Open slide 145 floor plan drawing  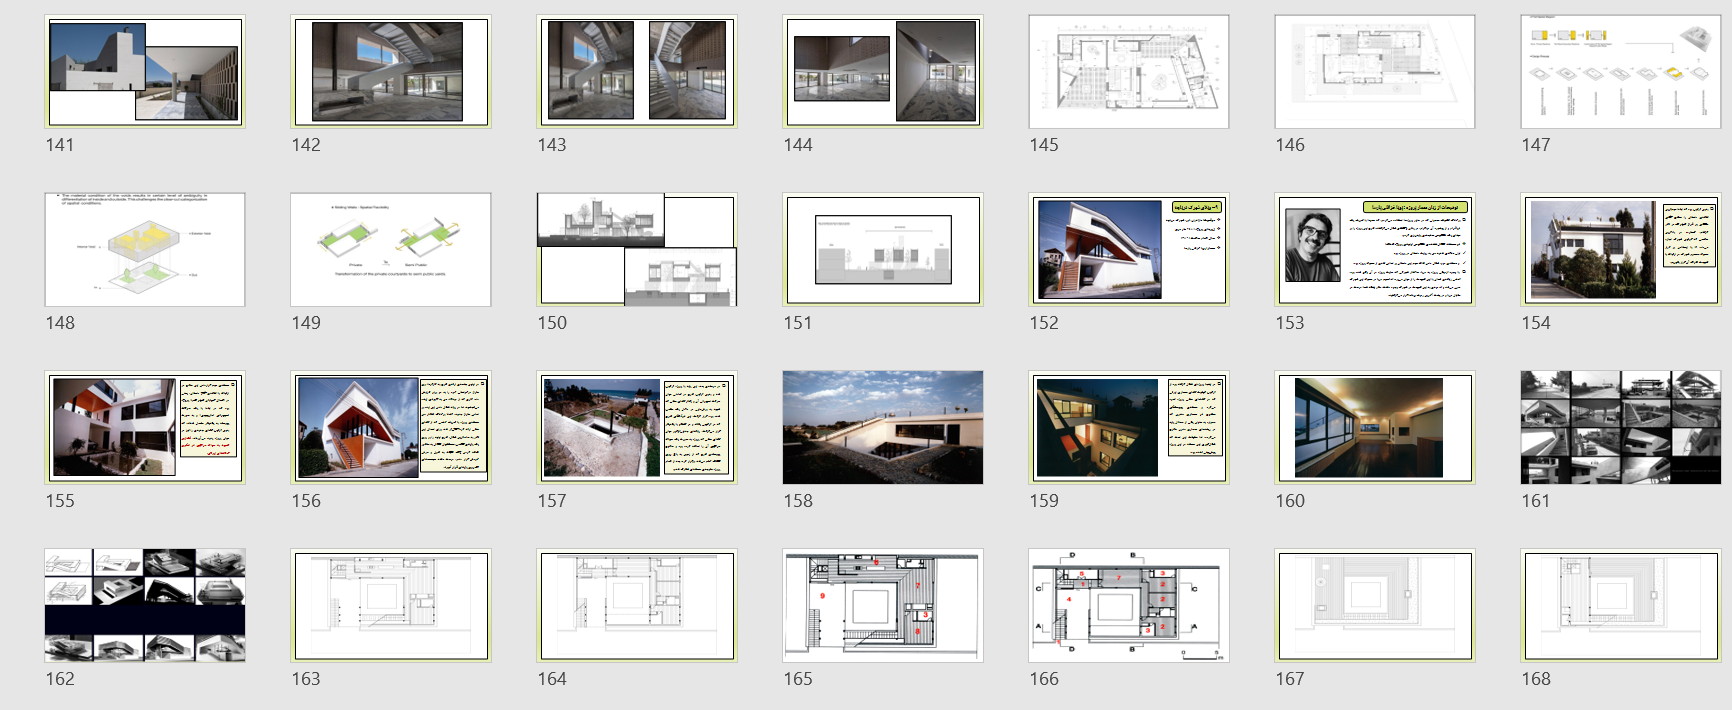[x=1128, y=71]
